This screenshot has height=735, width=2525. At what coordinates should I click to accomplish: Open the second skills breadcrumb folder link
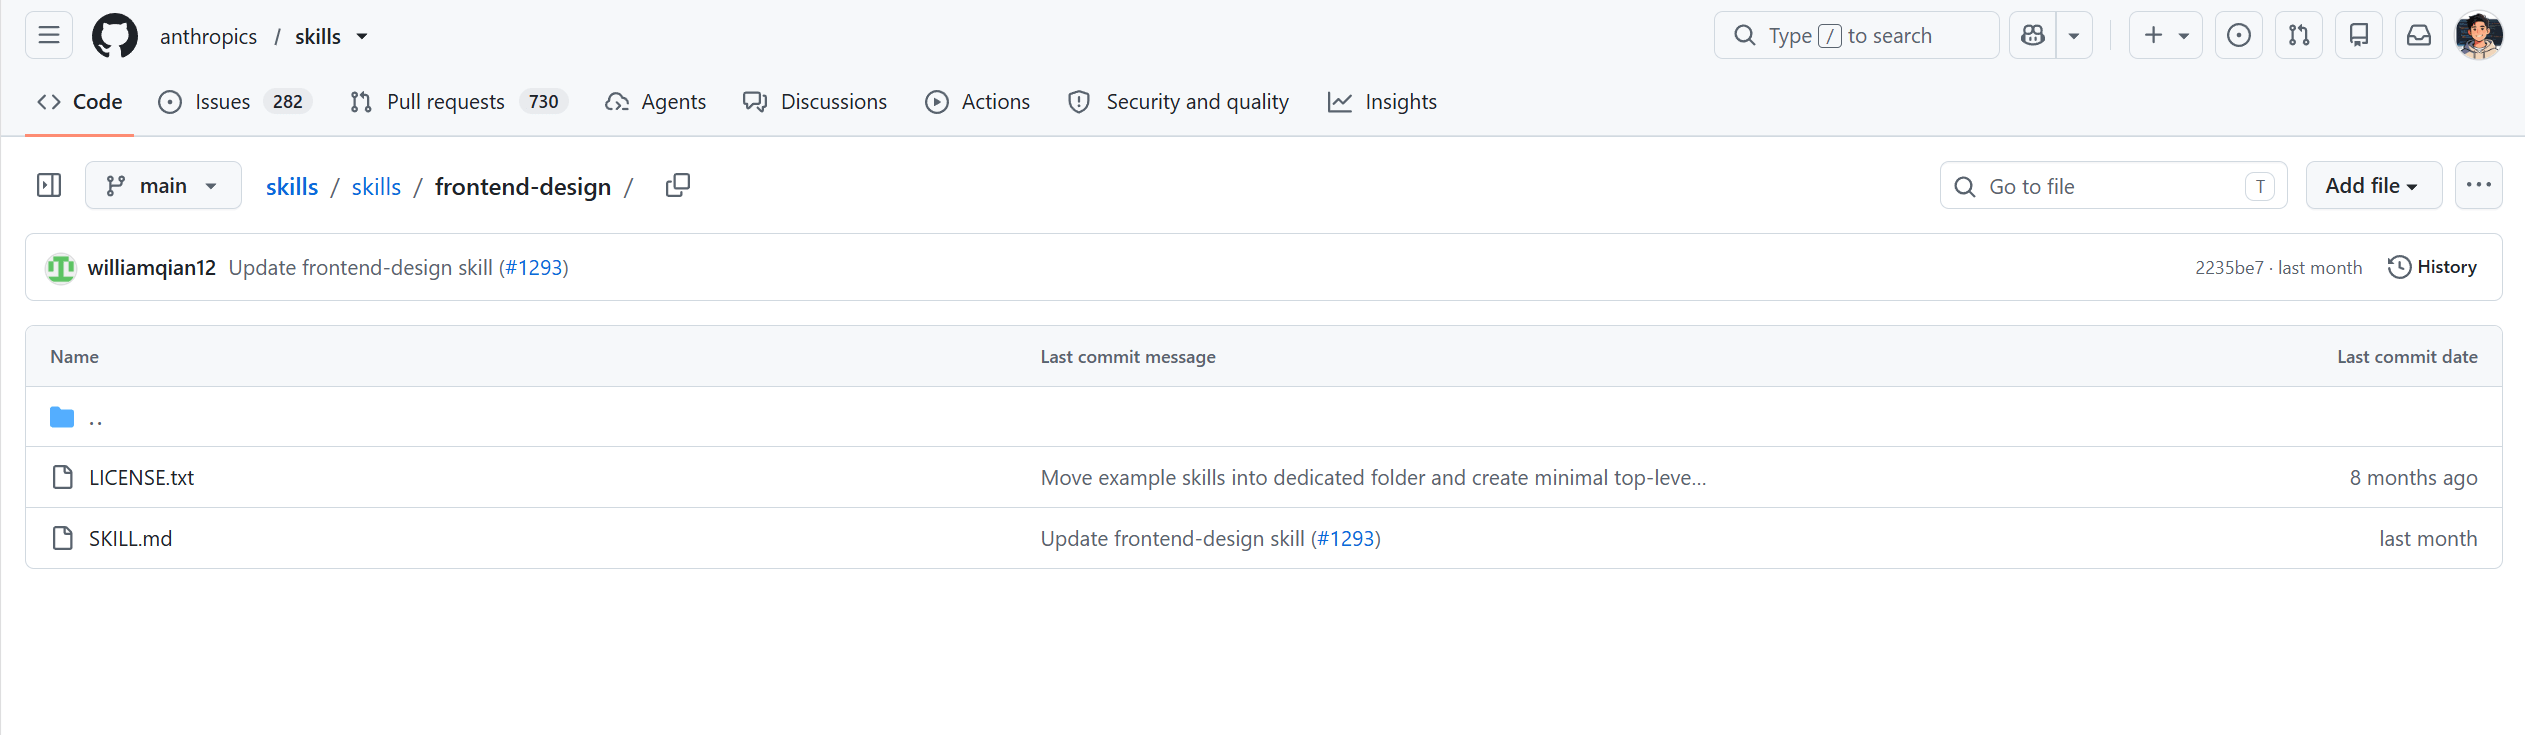376,187
